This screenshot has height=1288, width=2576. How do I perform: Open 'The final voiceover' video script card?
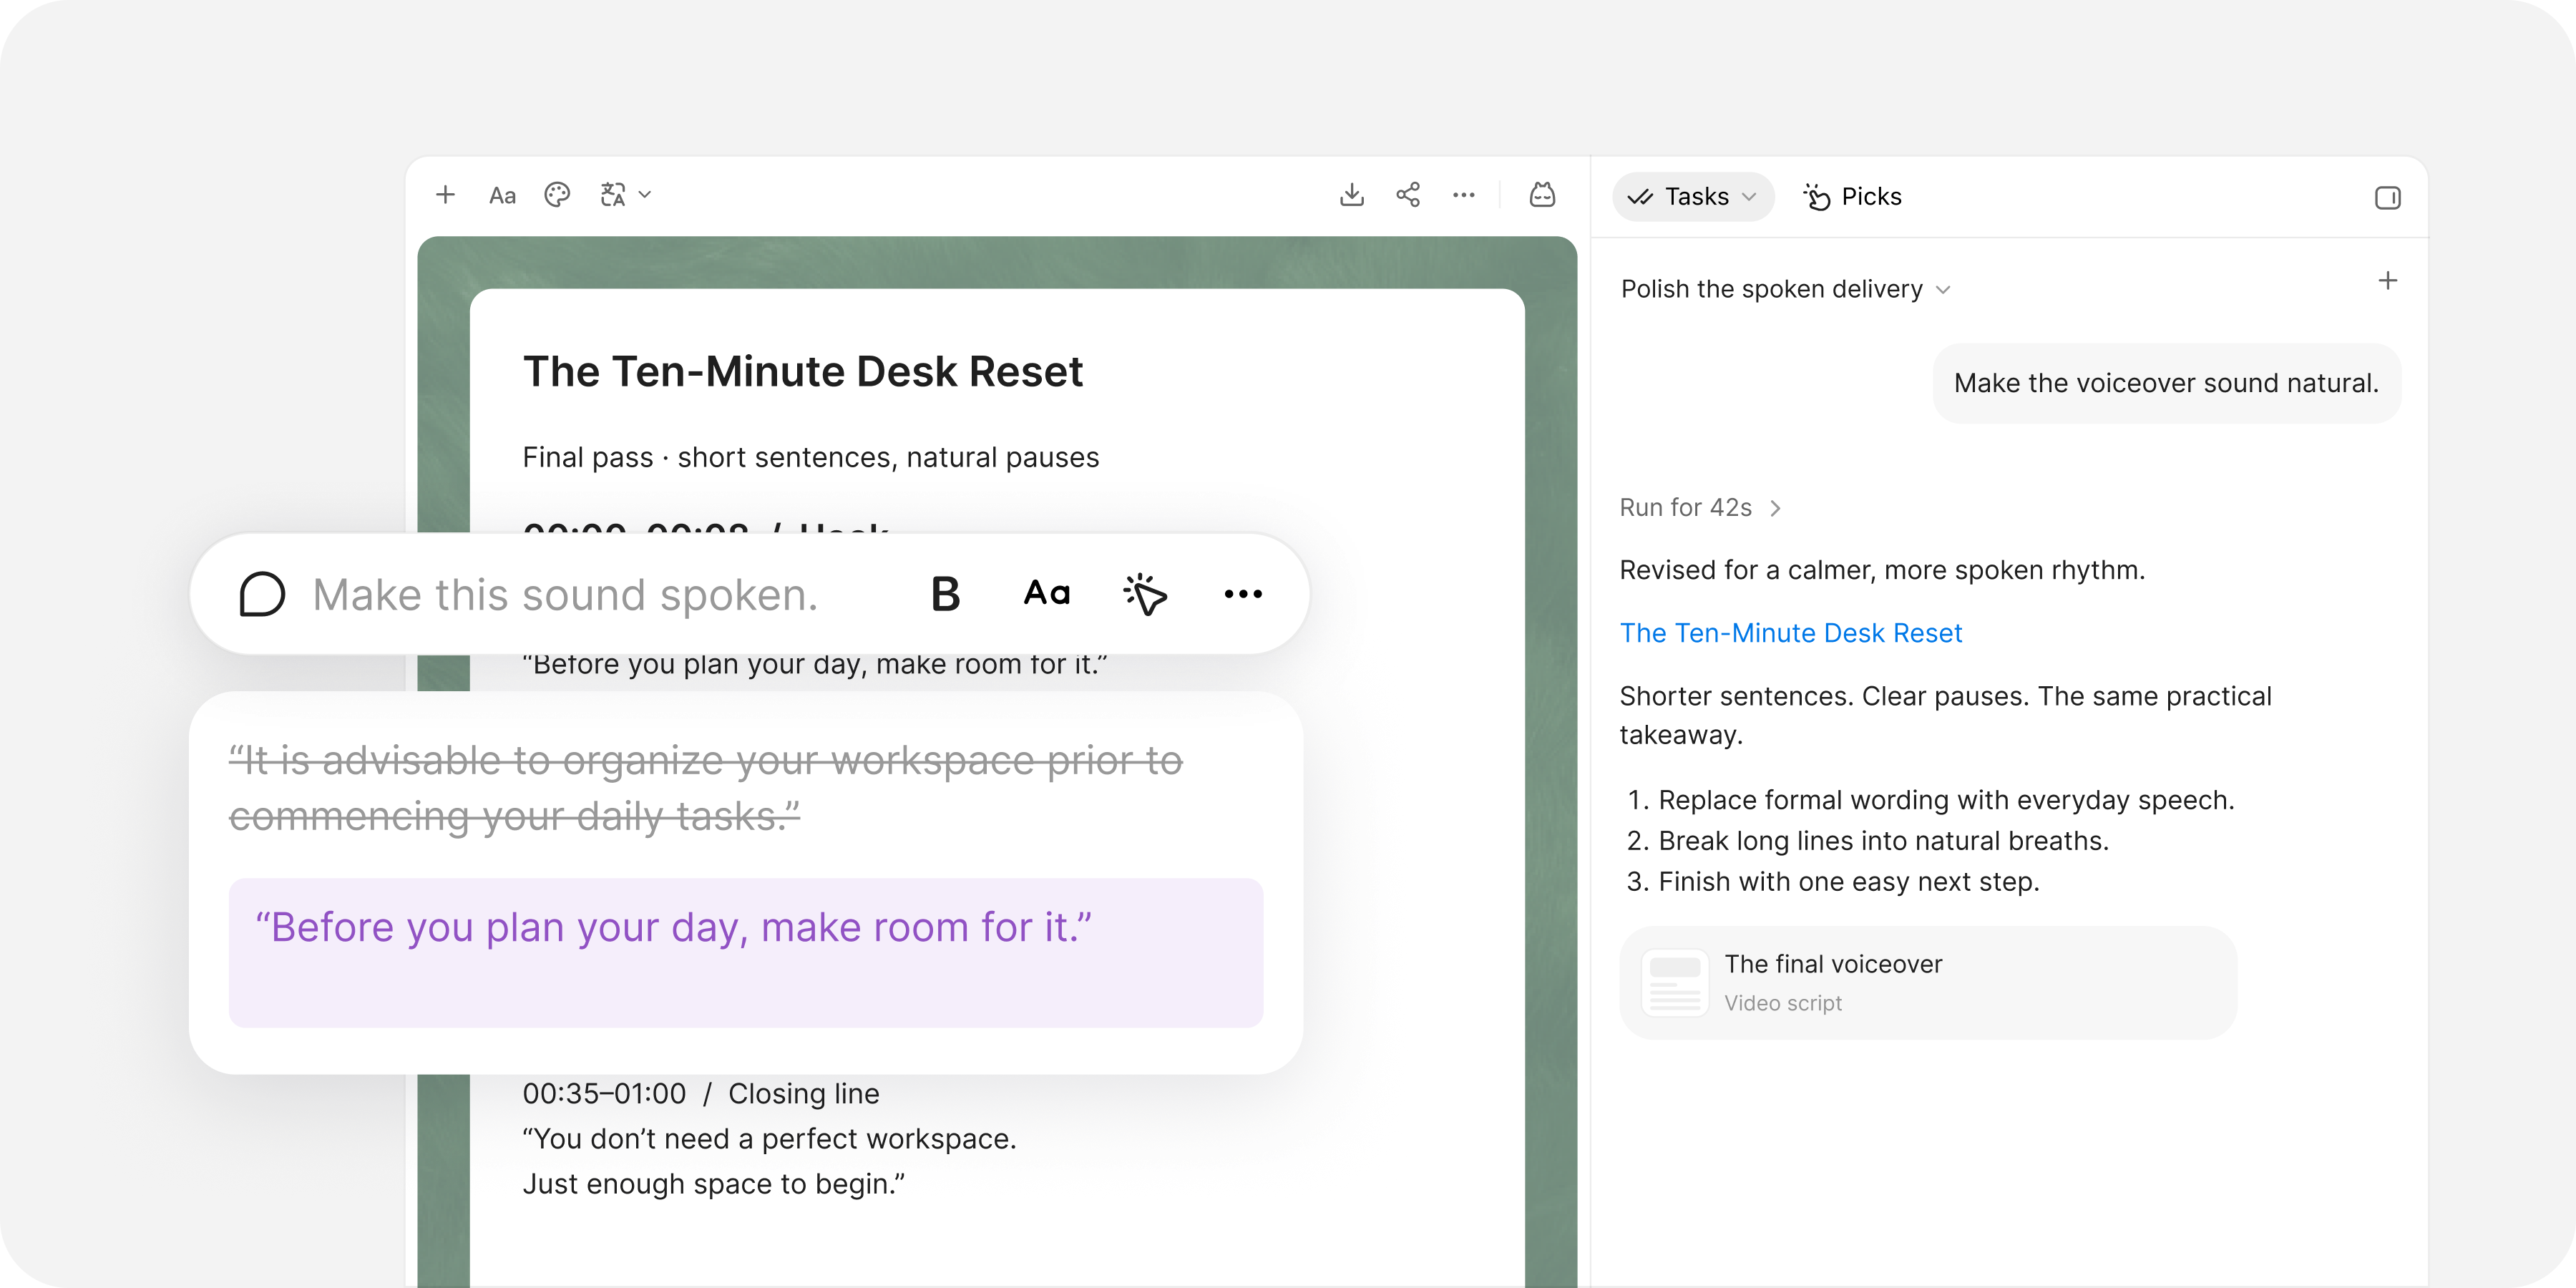pos(1928,983)
